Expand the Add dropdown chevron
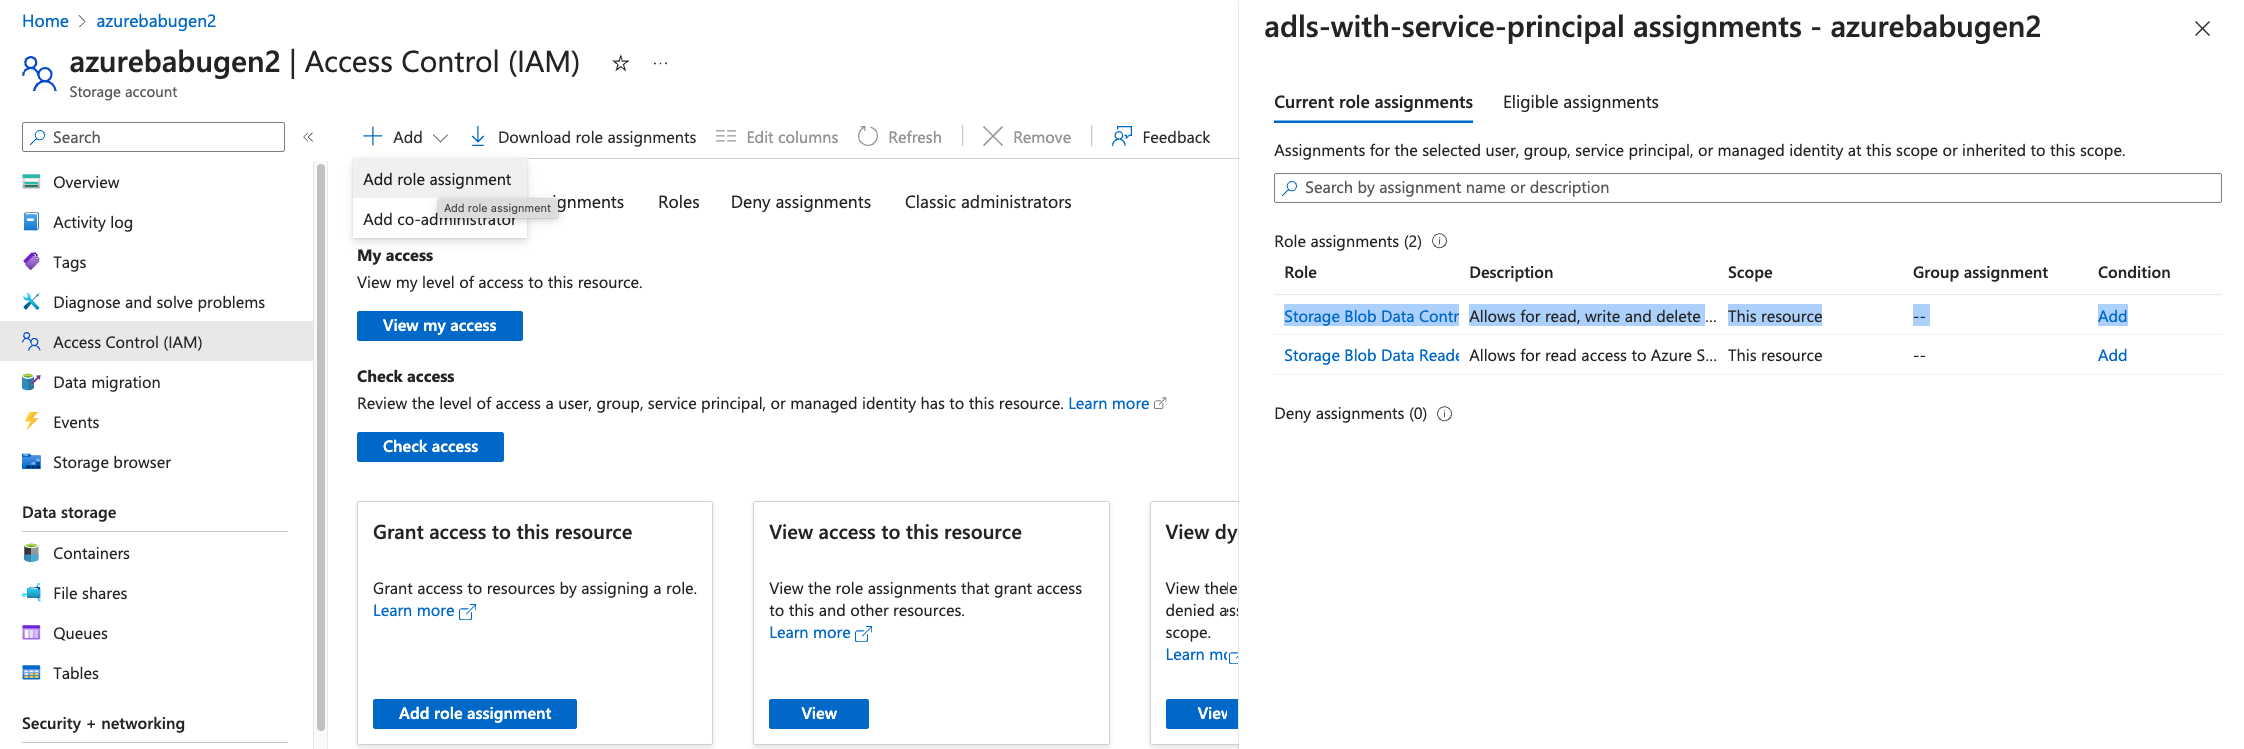 pos(440,137)
